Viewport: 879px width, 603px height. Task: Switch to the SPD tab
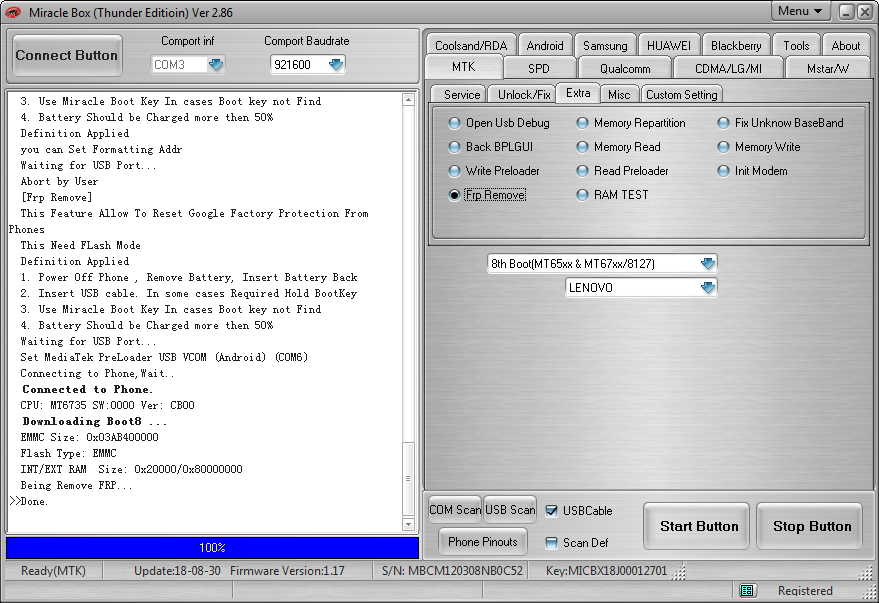[x=539, y=68]
